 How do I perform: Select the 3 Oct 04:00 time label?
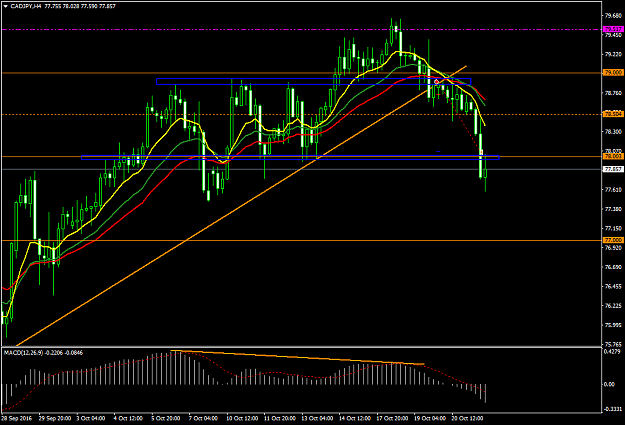tap(90, 418)
